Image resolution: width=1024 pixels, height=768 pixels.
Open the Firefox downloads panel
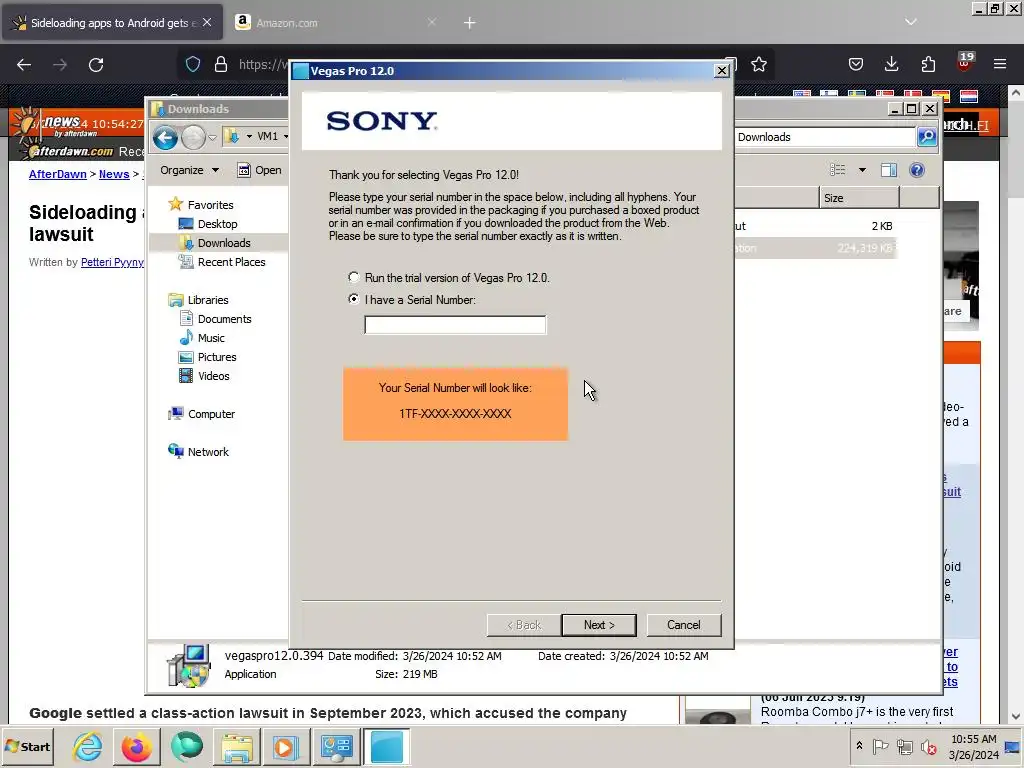[891, 64]
